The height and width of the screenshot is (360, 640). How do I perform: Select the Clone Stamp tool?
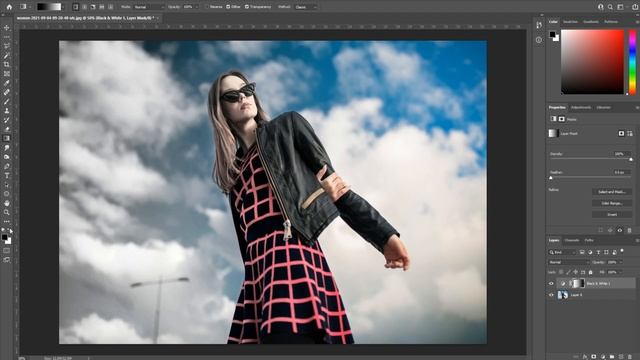tap(7, 111)
